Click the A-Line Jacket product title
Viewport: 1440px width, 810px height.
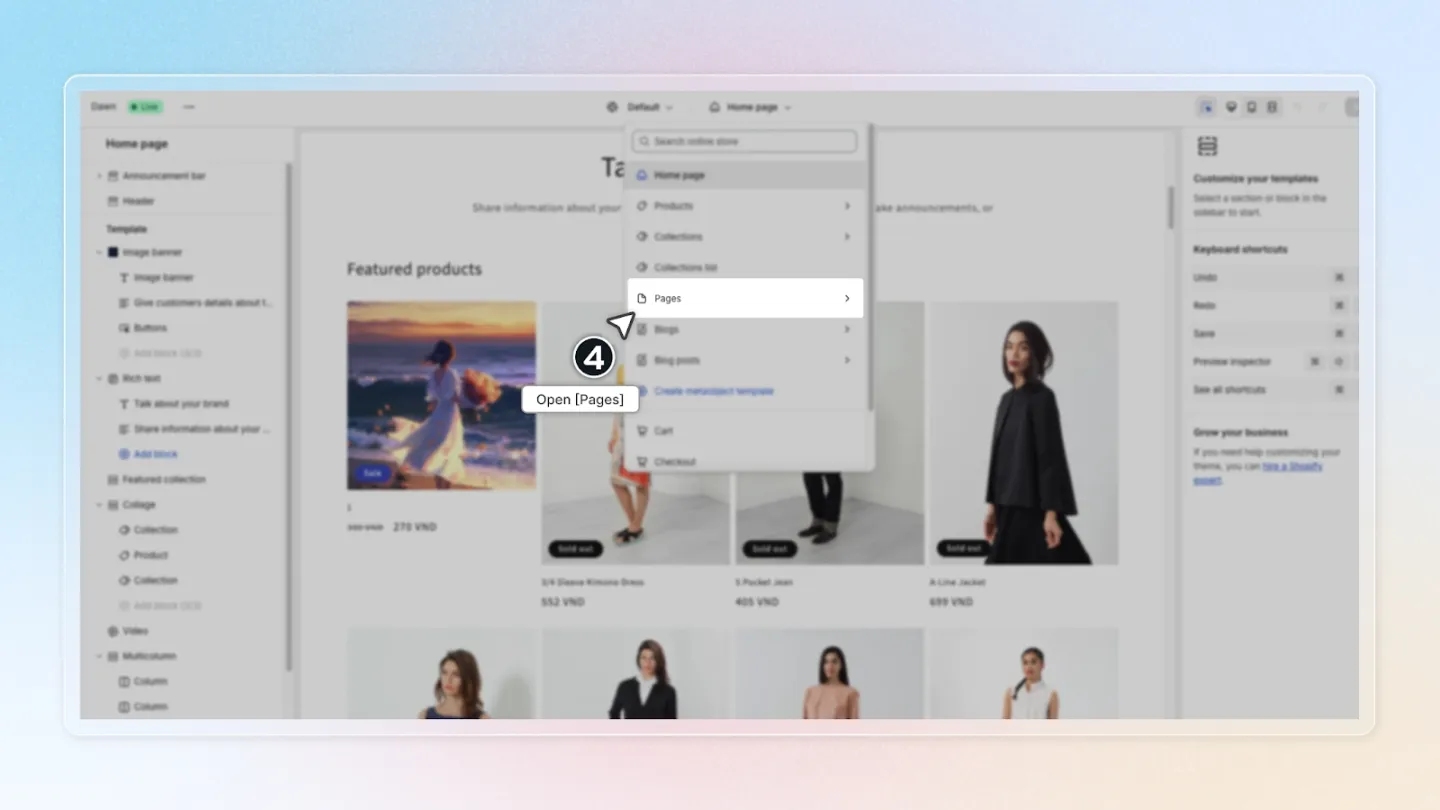(957, 582)
